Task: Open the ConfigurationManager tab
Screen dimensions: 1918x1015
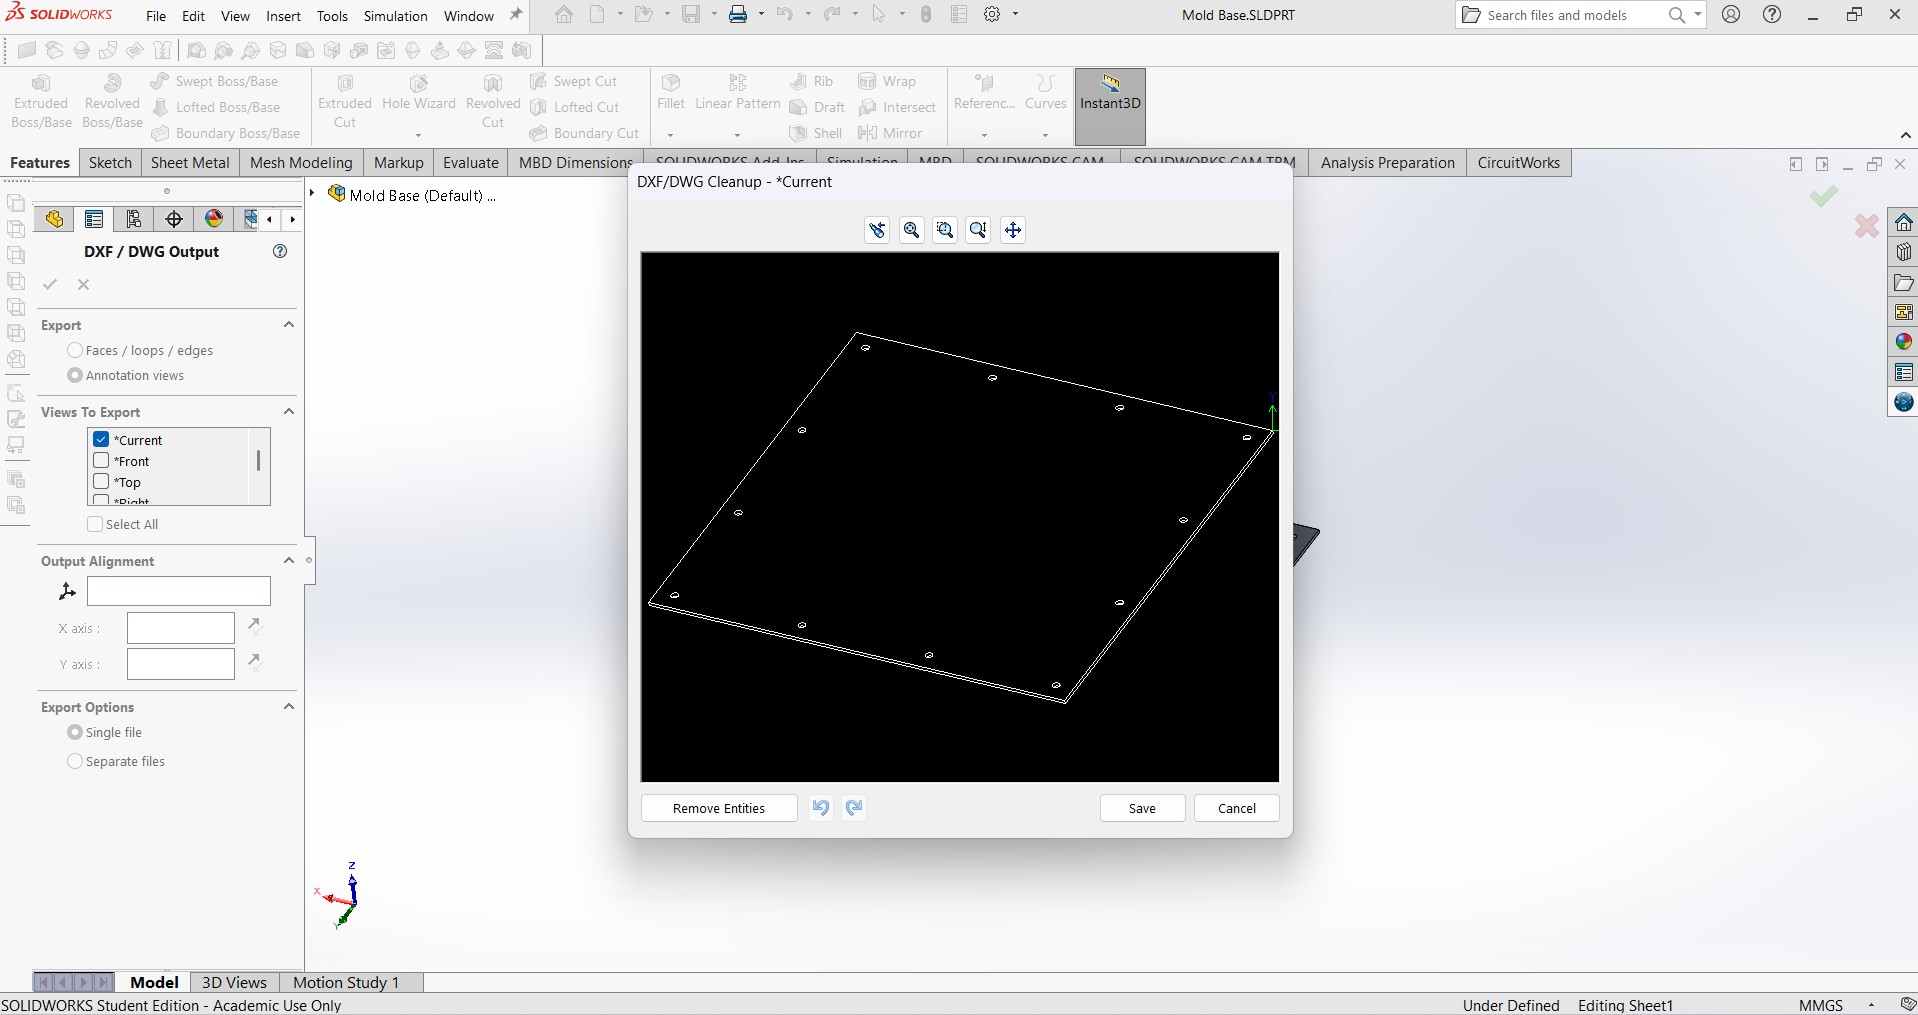Action: [134, 219]
